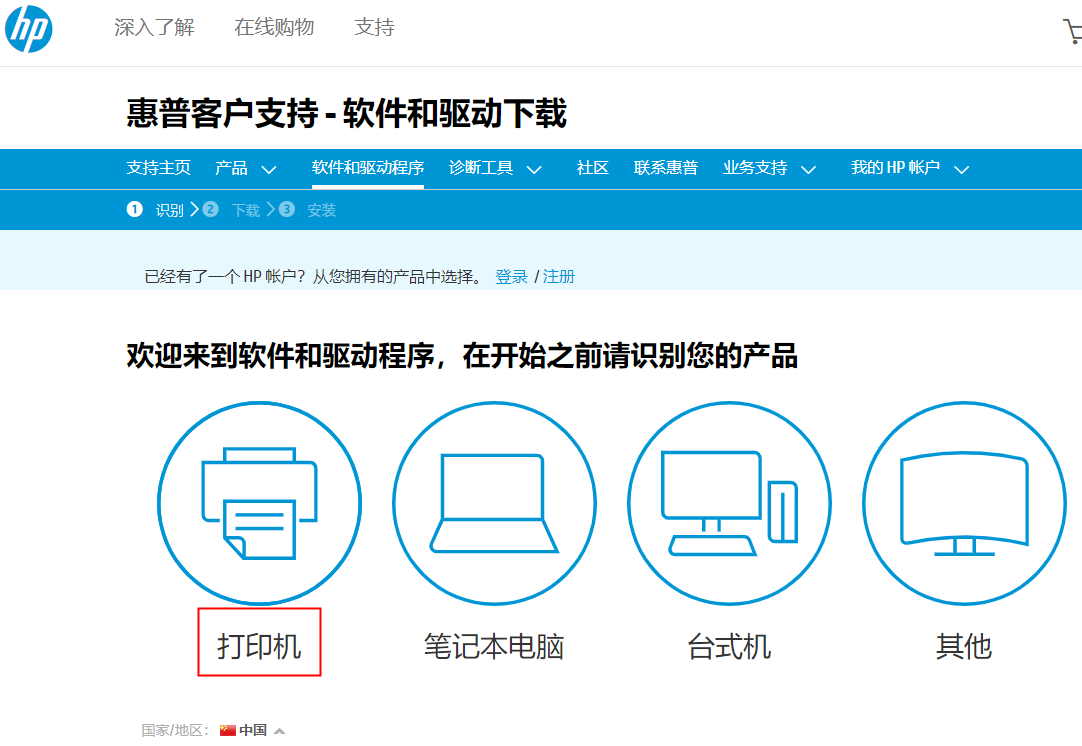The width and height of the screenshot is (1082, 746).
Task: Expand the 产品 dropdown menu
Action: pos(245,168)
